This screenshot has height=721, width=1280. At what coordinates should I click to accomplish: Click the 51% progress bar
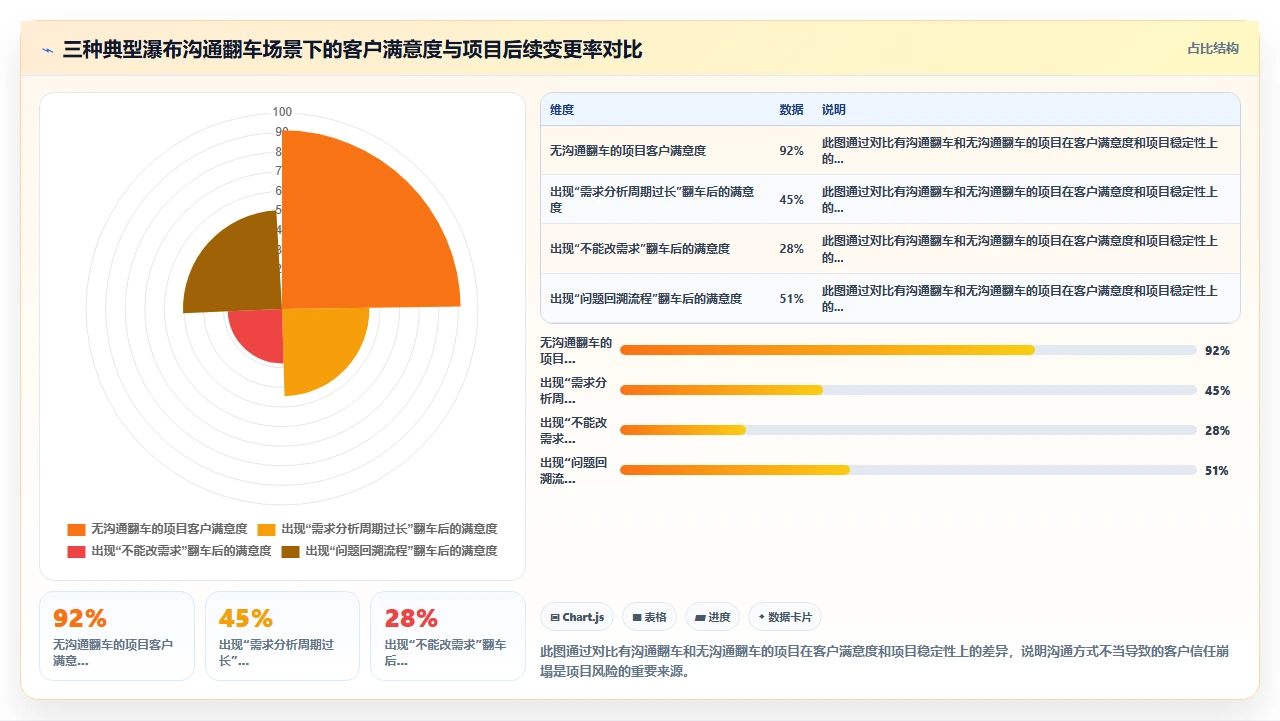pyautogui.click(x=908, y=470)
